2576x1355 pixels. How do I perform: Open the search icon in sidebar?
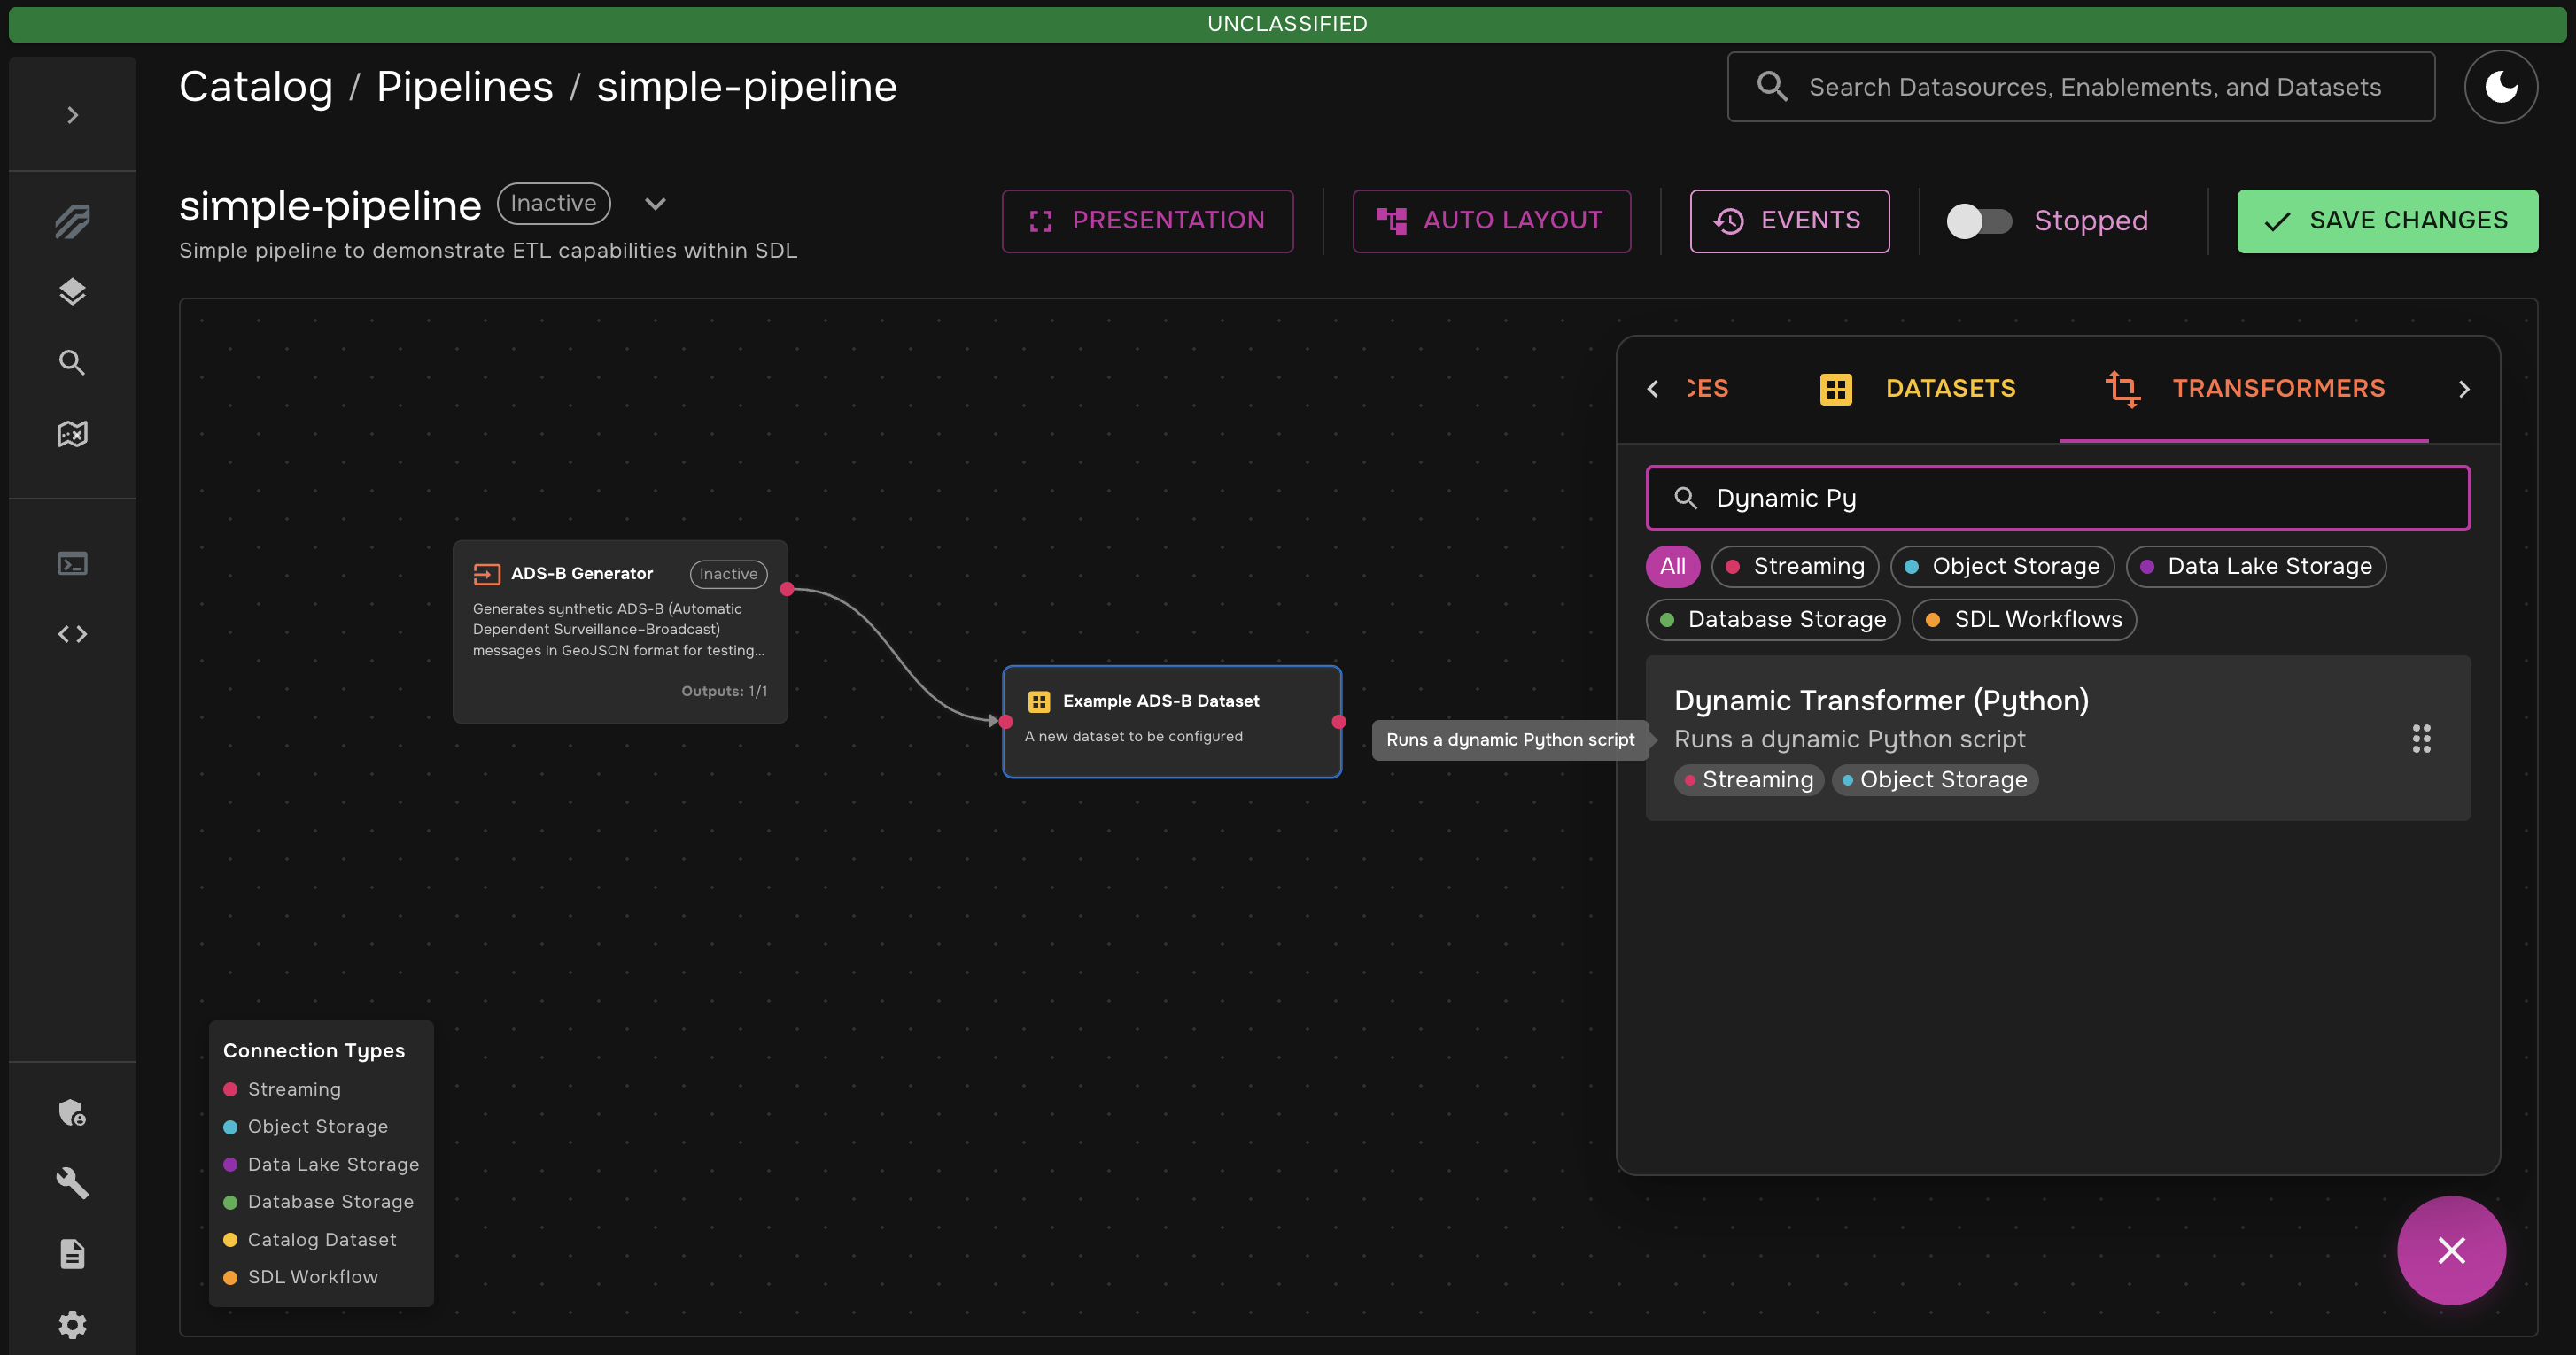pyautogui.click(x=72, y=362)
